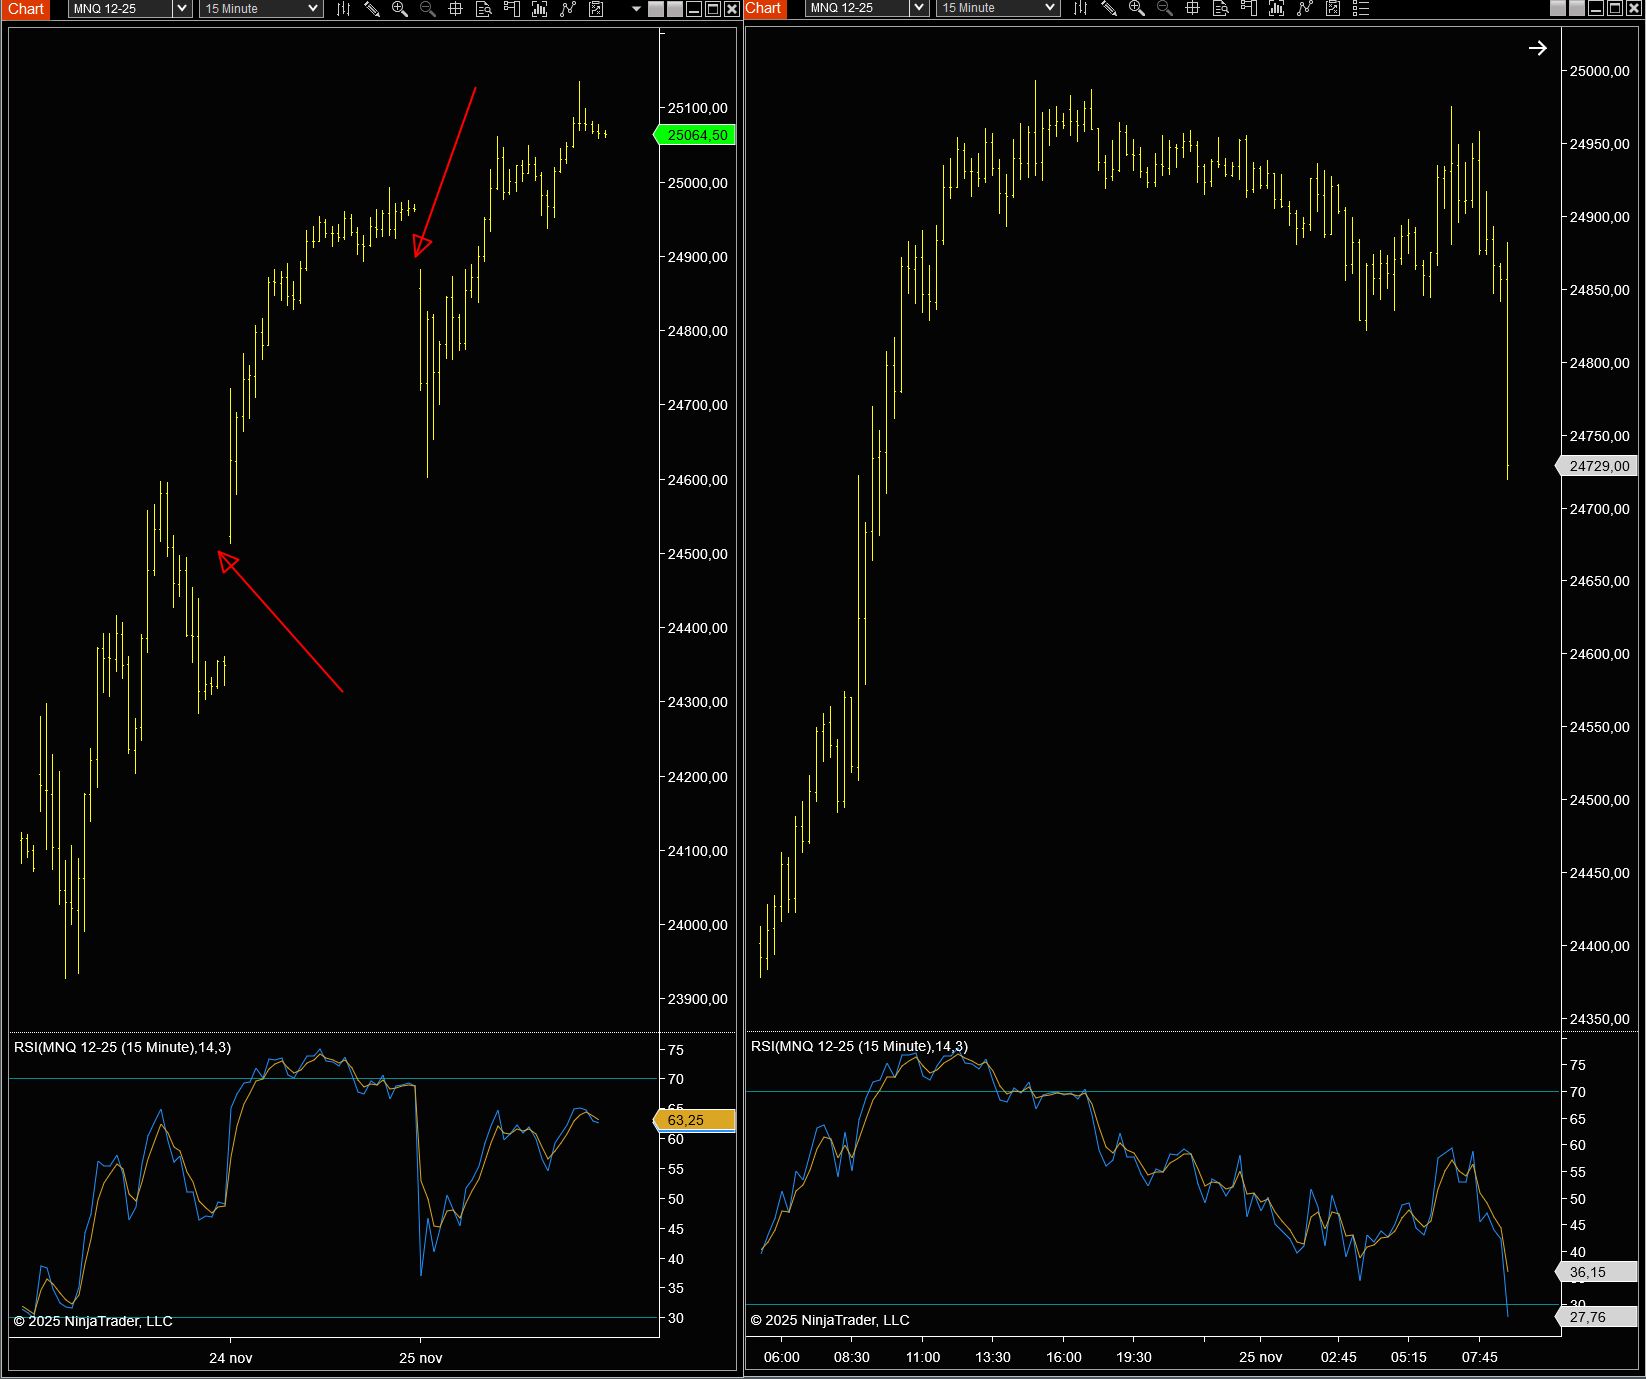The width and height of the screenshot is (1646, 1379).
Task: Expand the 15 Minute interval dropdown in right chart
Action: point(1049,8)
